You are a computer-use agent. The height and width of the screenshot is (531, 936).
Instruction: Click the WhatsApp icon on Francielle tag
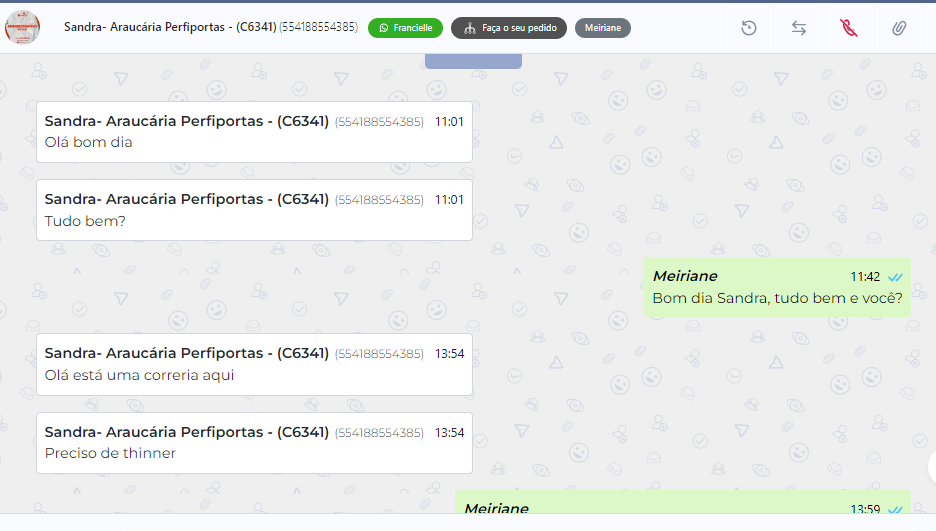click(x=384, y=28)
